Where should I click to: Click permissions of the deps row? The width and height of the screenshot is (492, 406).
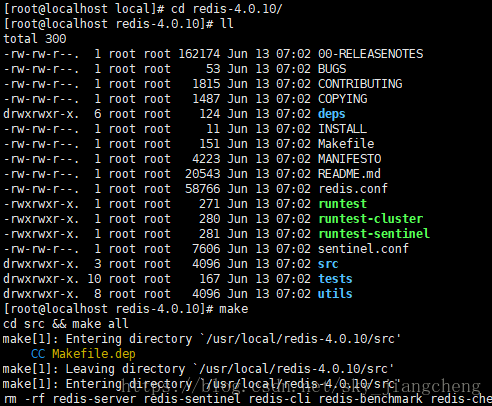tap(41, 114)
